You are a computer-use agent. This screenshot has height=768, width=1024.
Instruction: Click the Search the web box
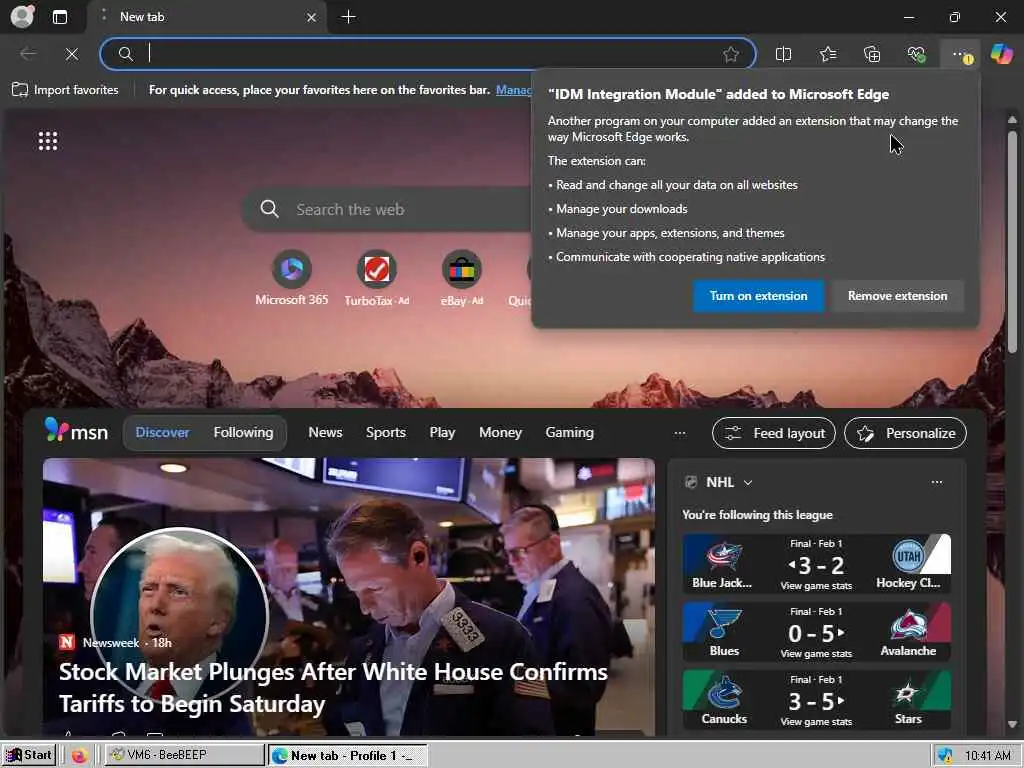point(389,210)
